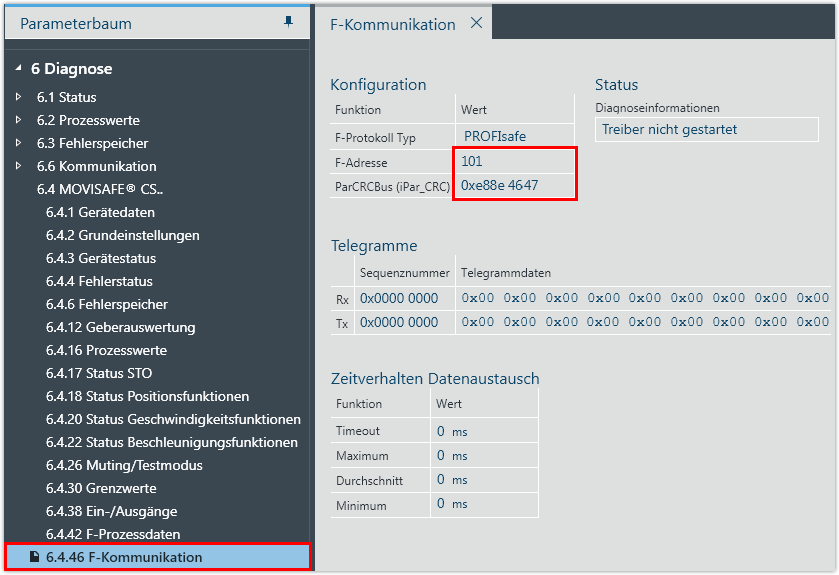Click the document icon beside 6.4.46 F-Kommunikation
Image resolution: width=839 pixels, height=575 pixels.
[34, 557]
